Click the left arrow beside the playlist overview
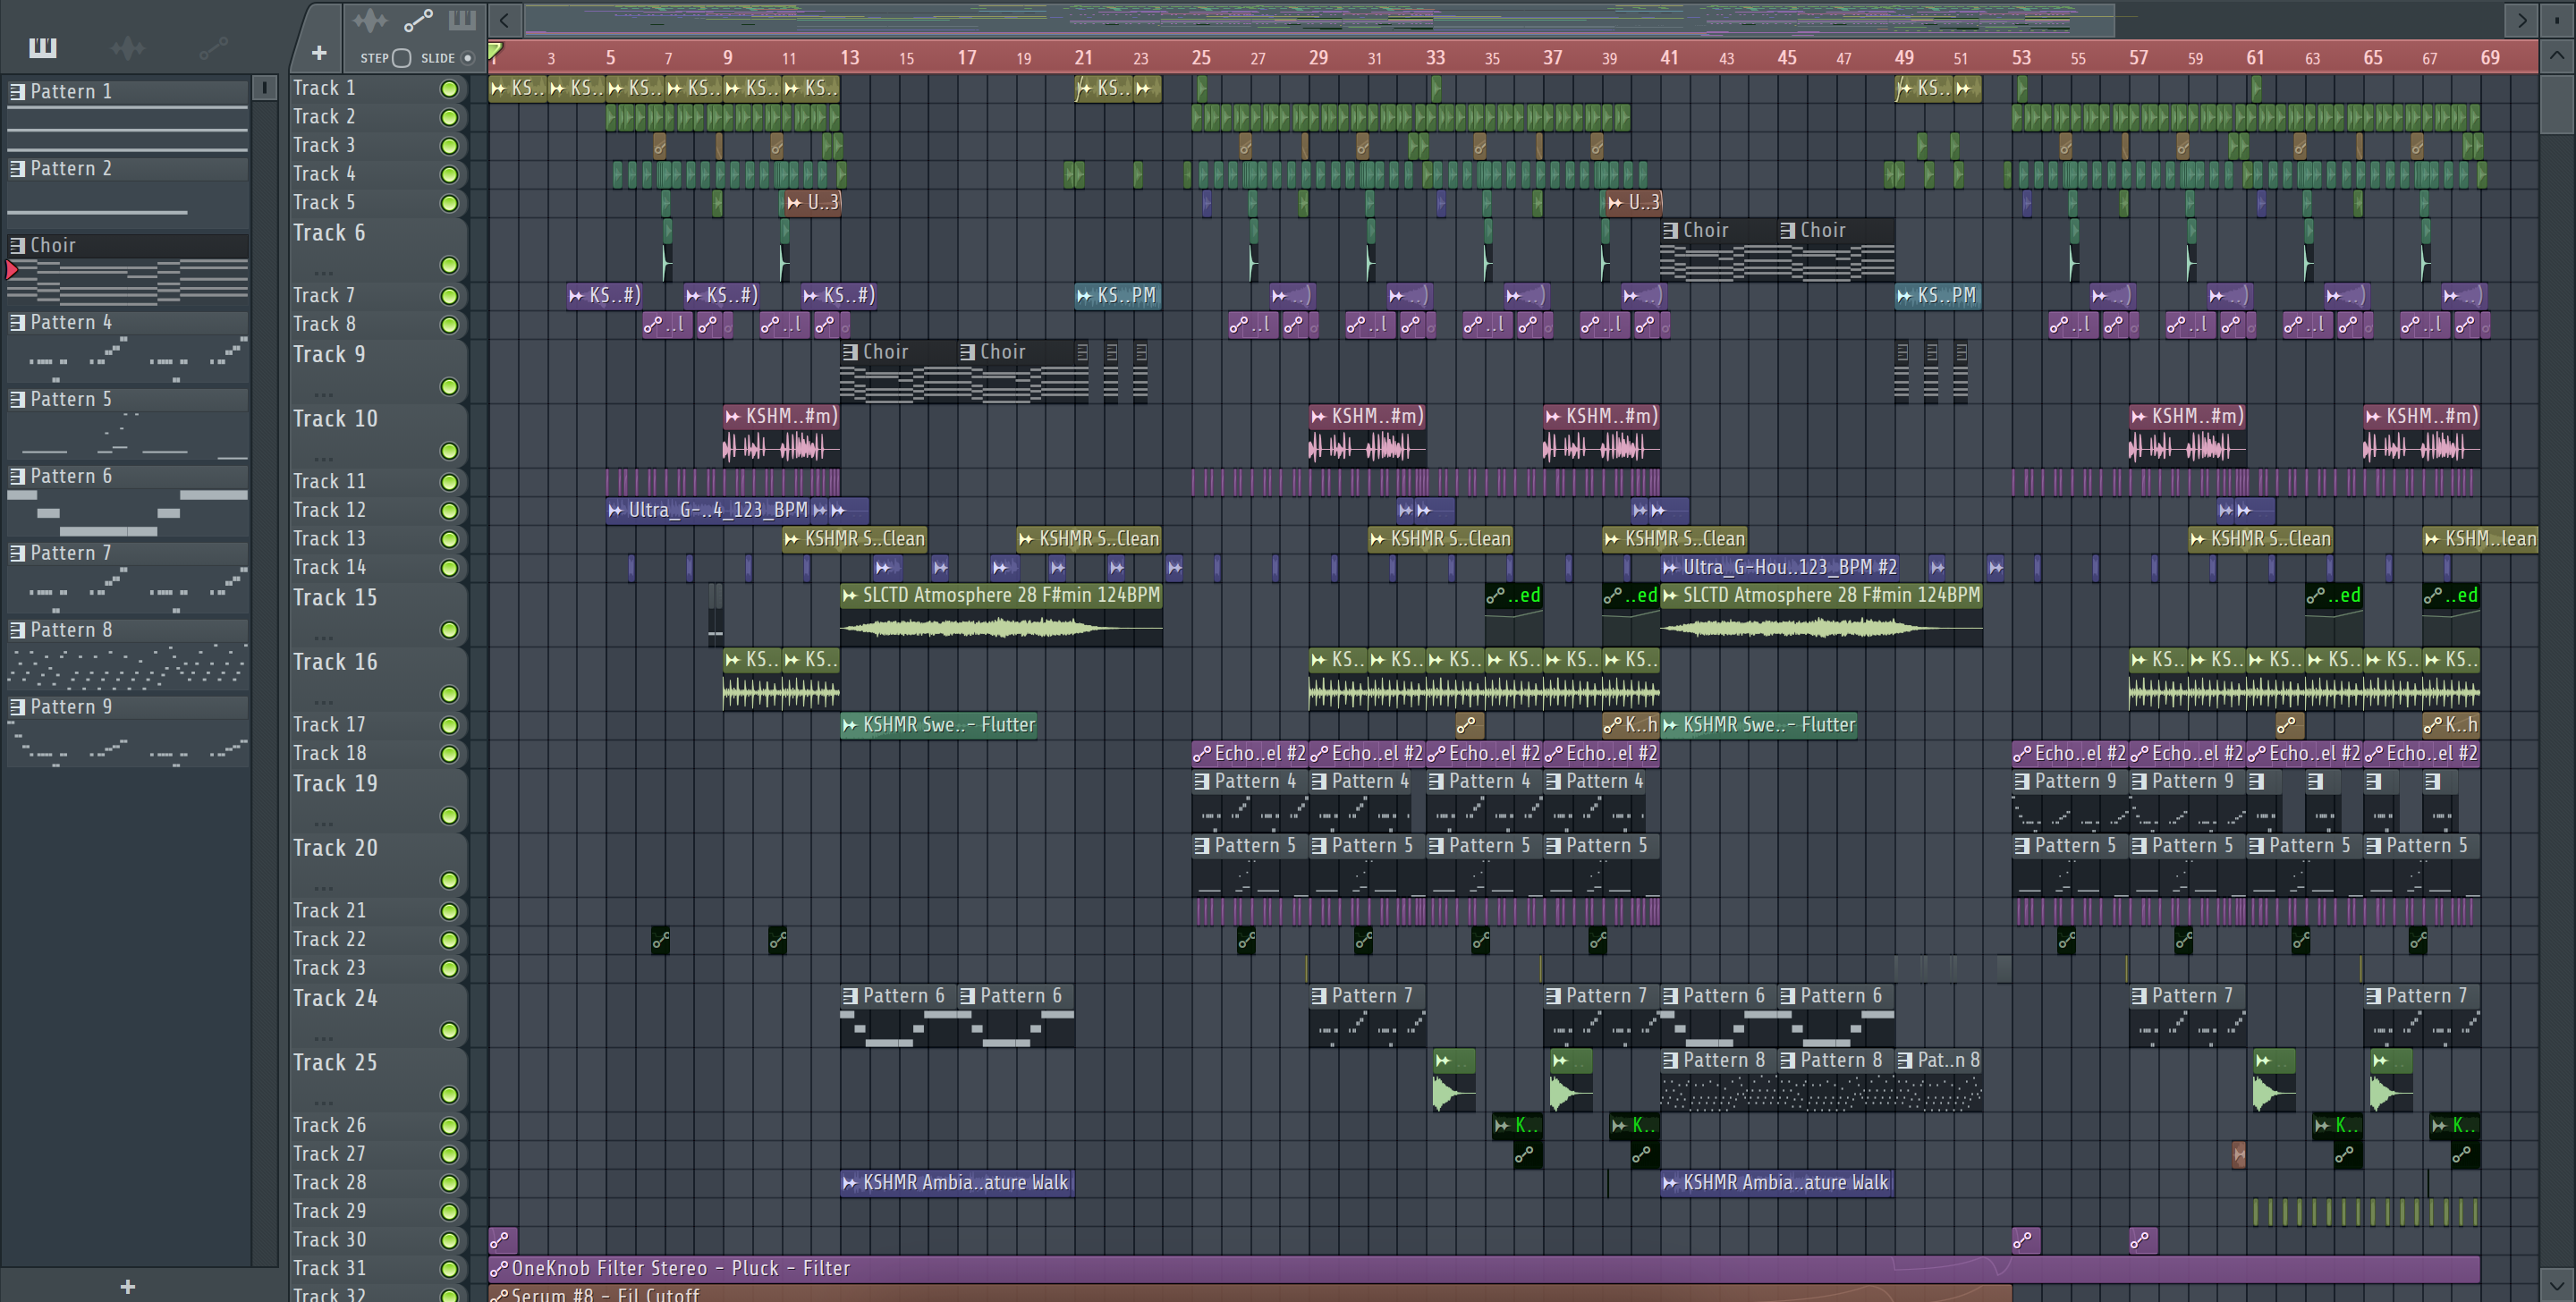This screenshot has width=2576, height=1302. click(x=505, y=19)
